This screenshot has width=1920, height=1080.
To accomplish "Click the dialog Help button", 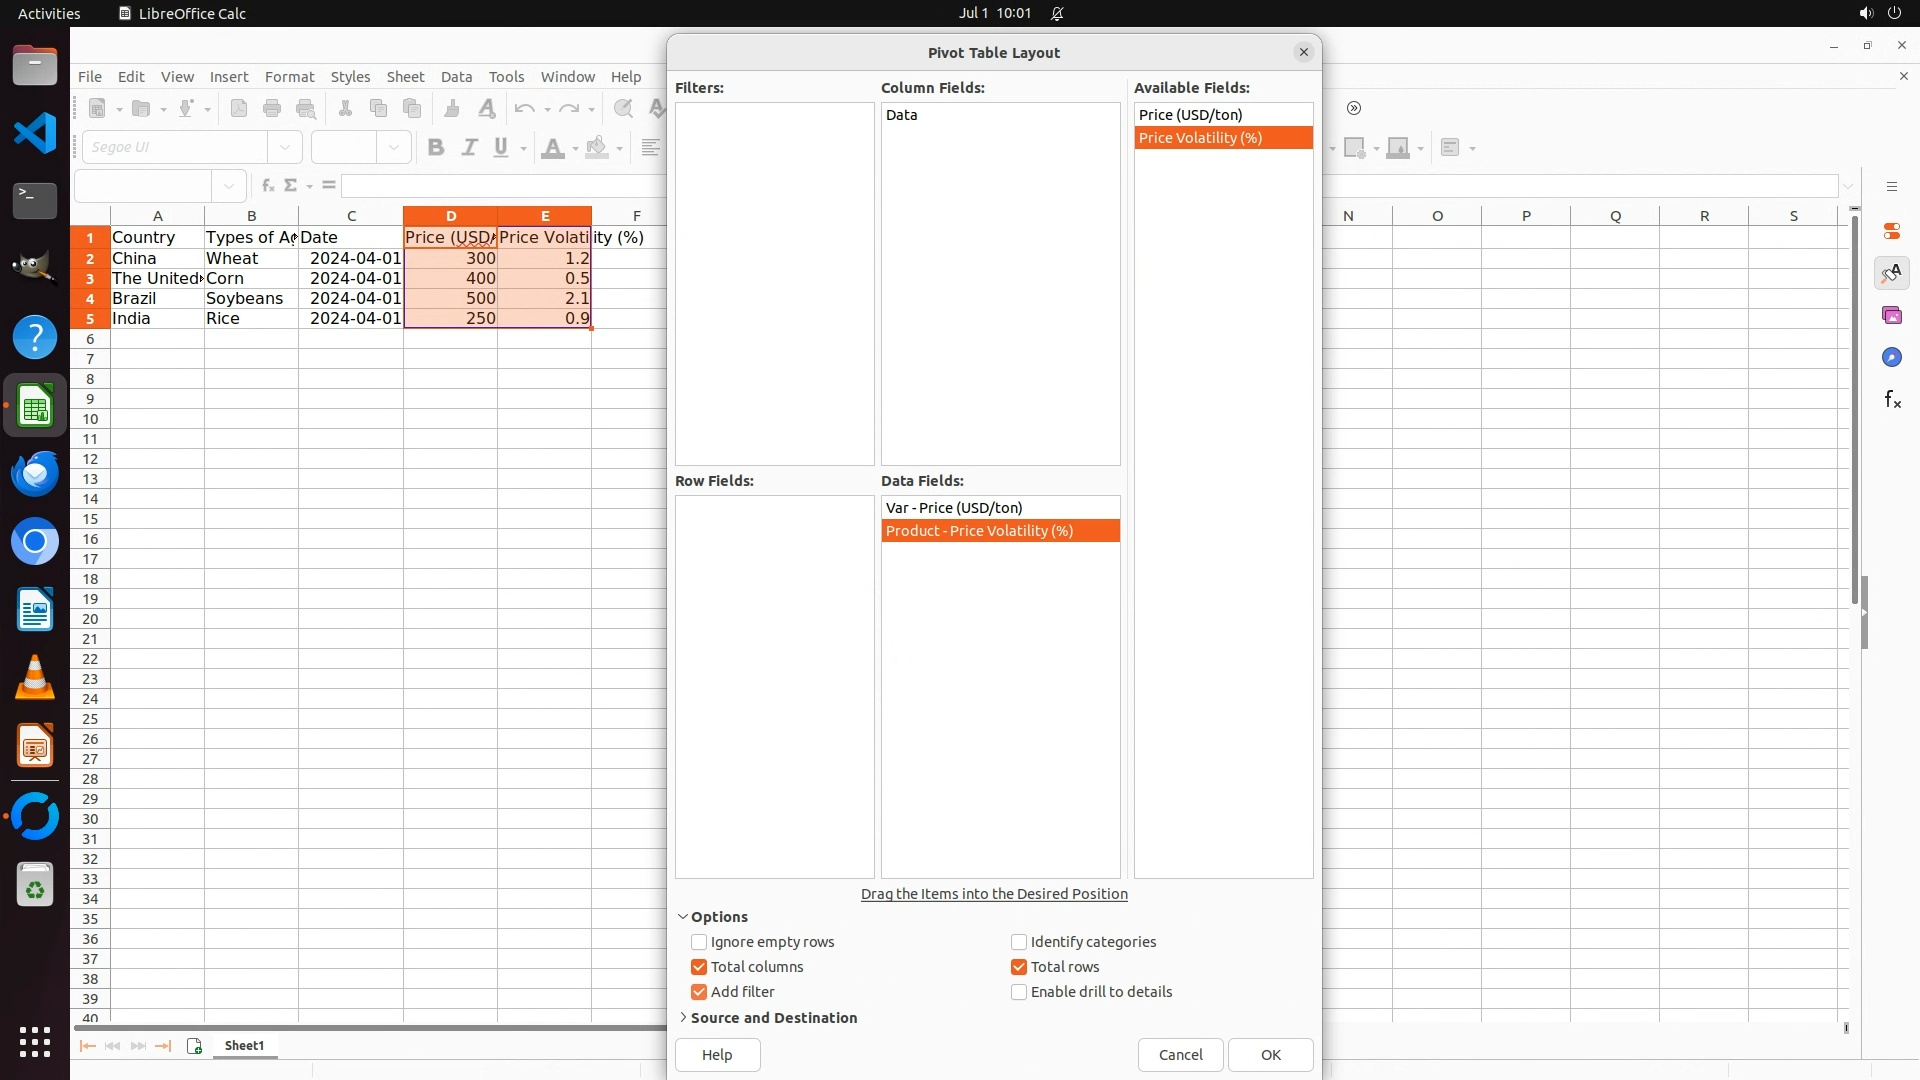I will 717,1055.
